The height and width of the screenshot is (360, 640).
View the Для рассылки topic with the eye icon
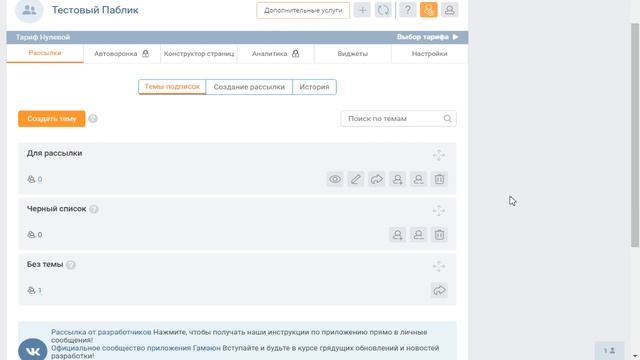click(335, 179)
